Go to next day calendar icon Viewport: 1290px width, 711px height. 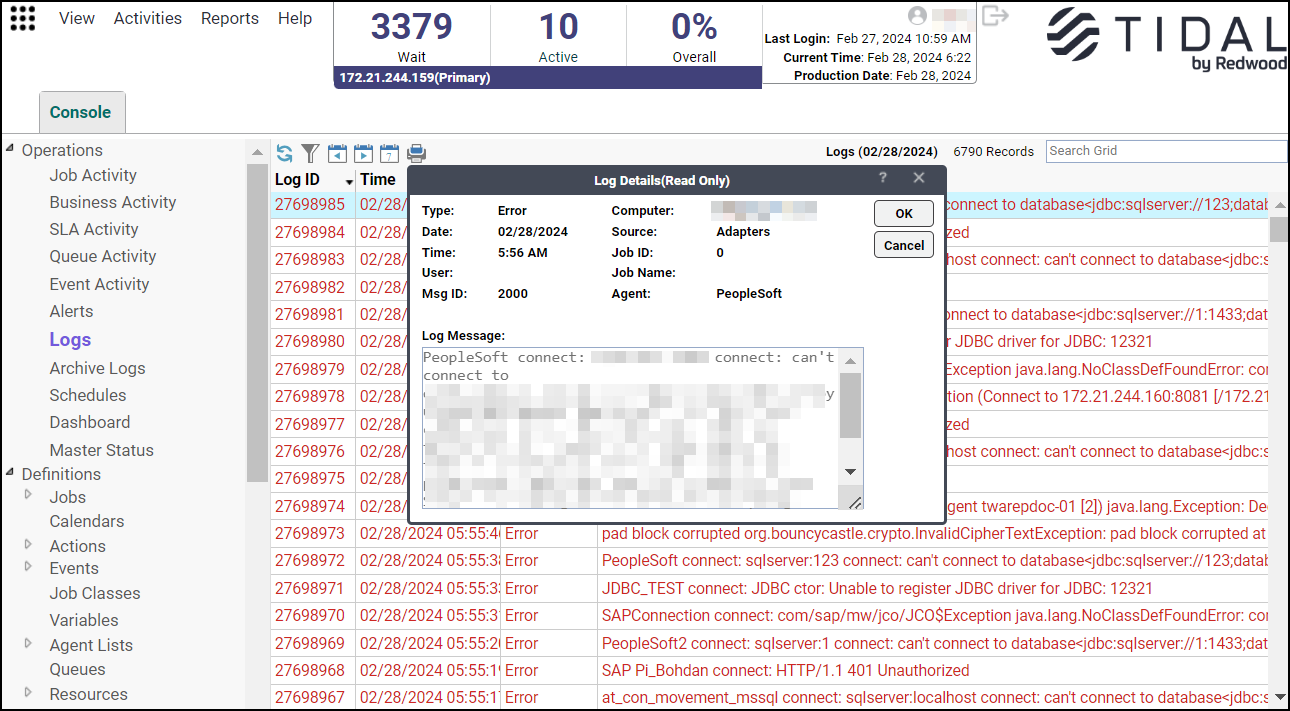(x=363, y=153)
